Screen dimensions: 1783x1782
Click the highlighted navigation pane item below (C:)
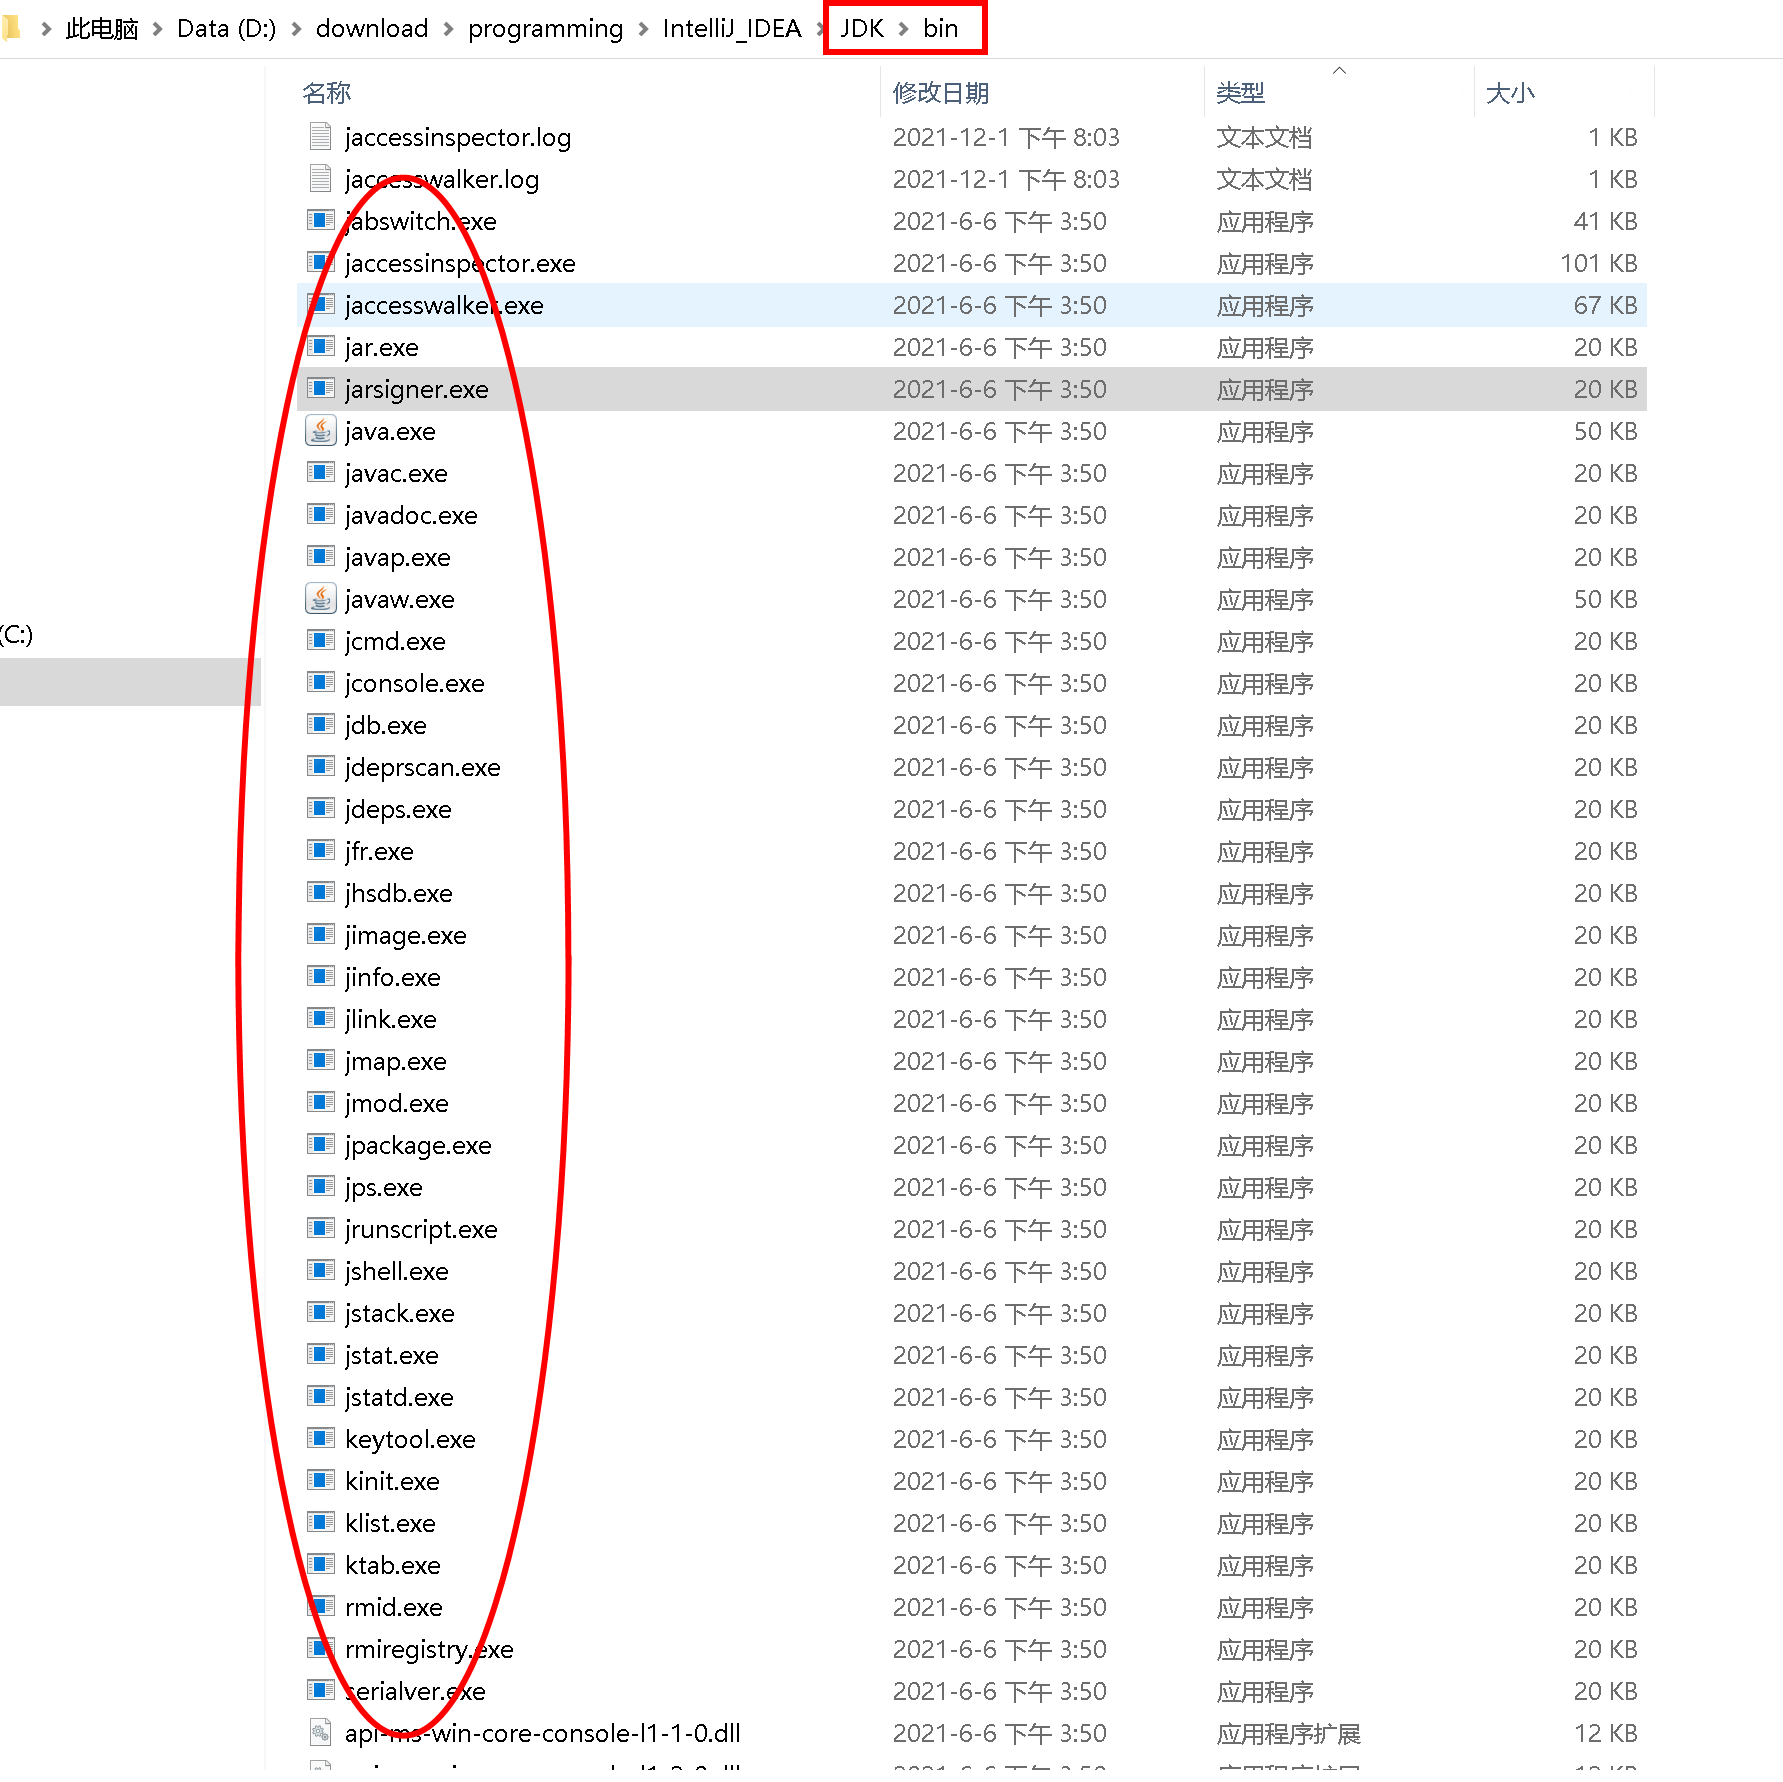[x=130, y=681]
